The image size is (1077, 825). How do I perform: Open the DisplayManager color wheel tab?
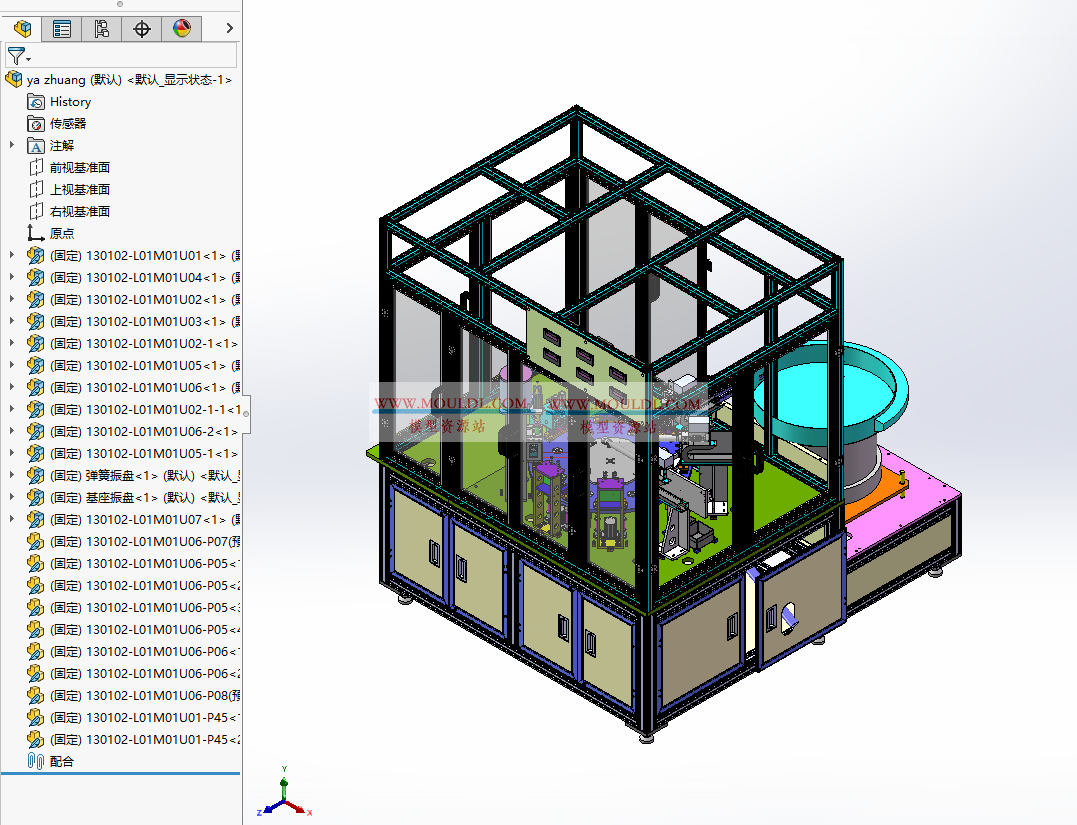(181, 29)
